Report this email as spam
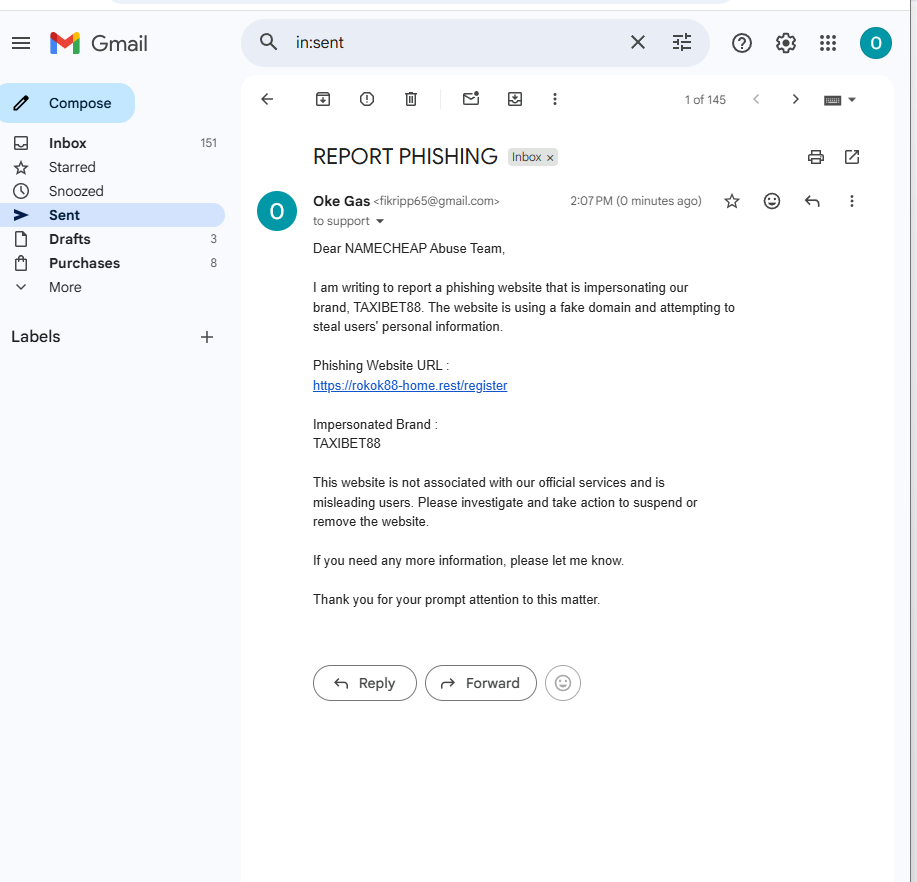The image size is (917, 882). click(367, 99)
